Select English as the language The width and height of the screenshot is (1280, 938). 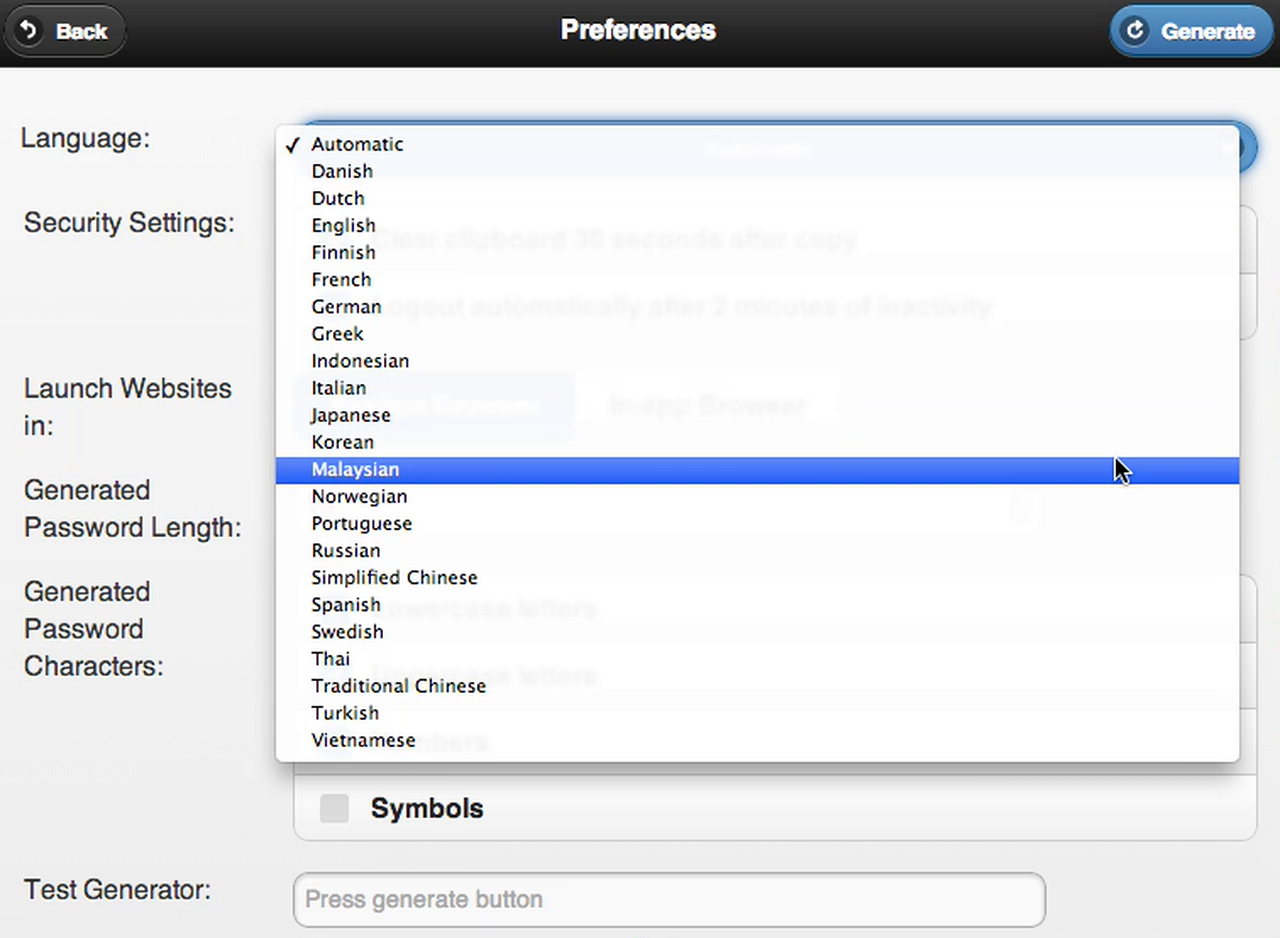[343, 225]
